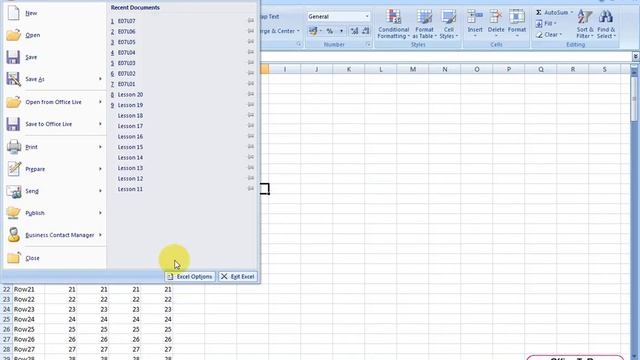Open Find & Select binoculars
Viewport: 640px width, 360px height.
[606, 24]
